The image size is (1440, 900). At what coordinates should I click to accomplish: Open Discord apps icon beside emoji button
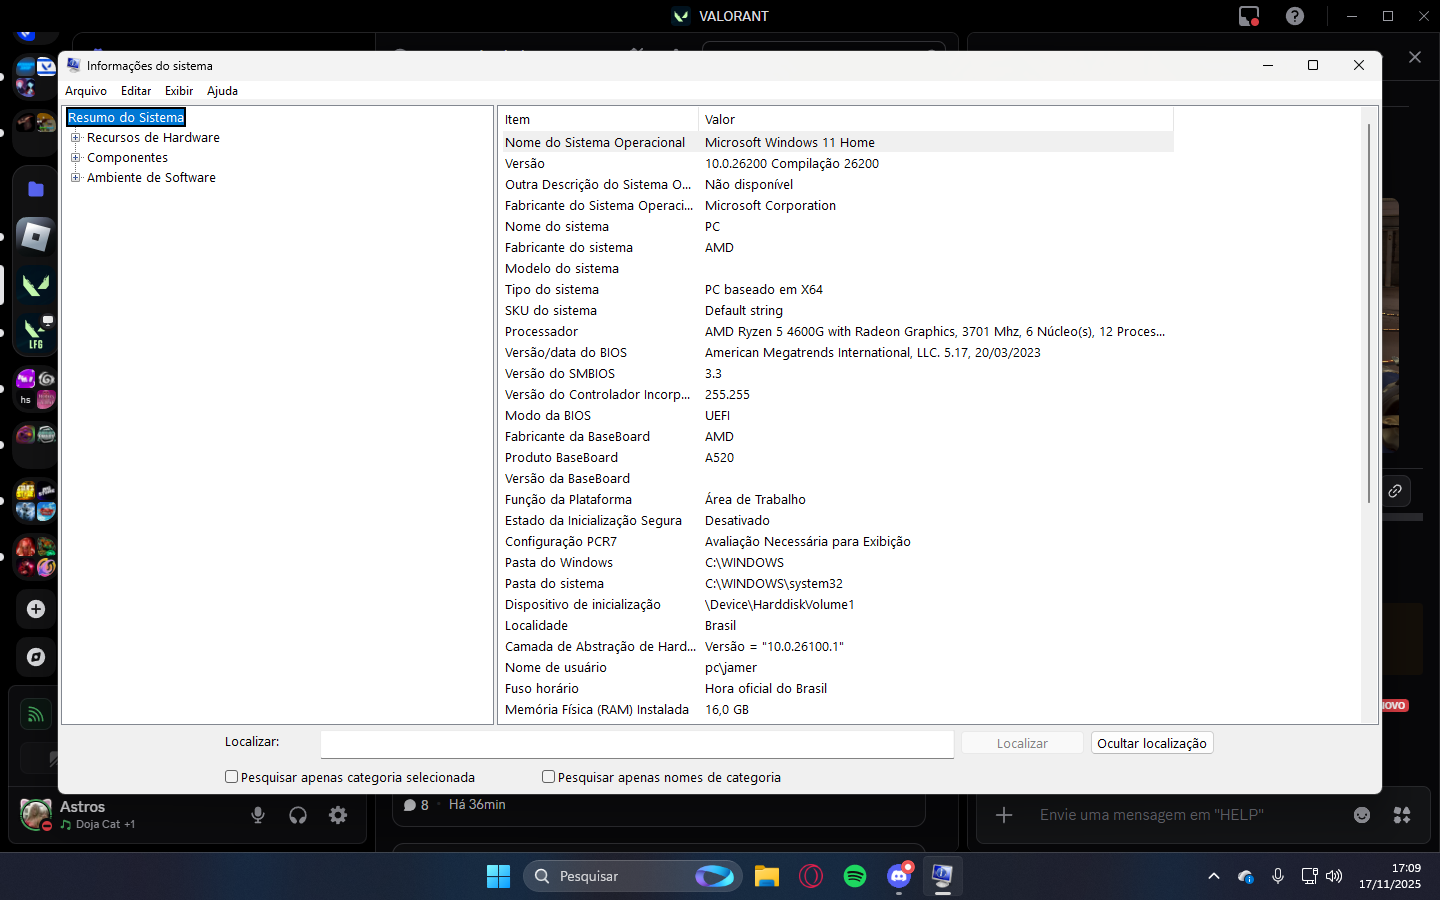click(x=1402, y=815)
